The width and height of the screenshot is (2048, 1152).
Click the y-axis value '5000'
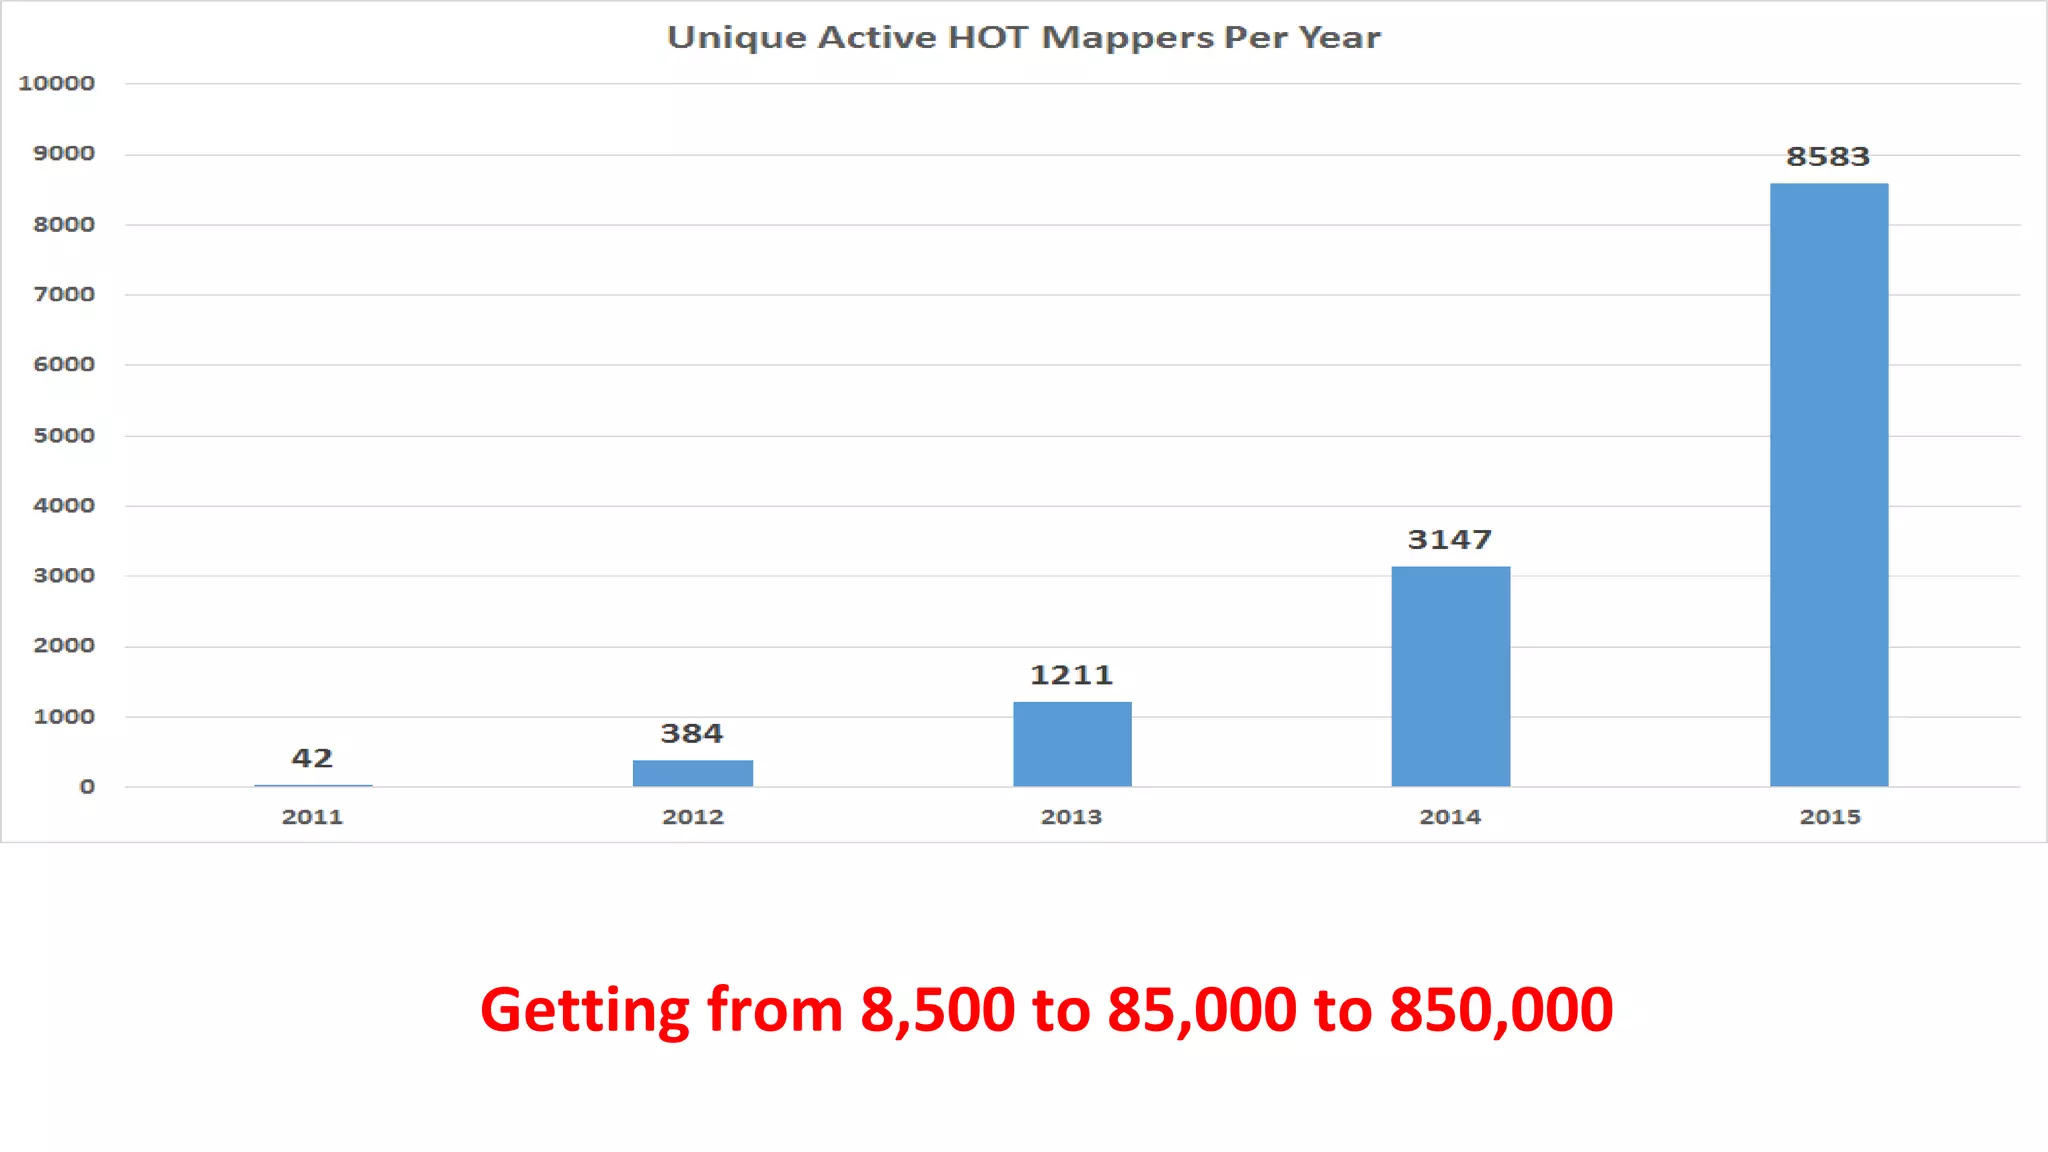(x=64, y=436)
